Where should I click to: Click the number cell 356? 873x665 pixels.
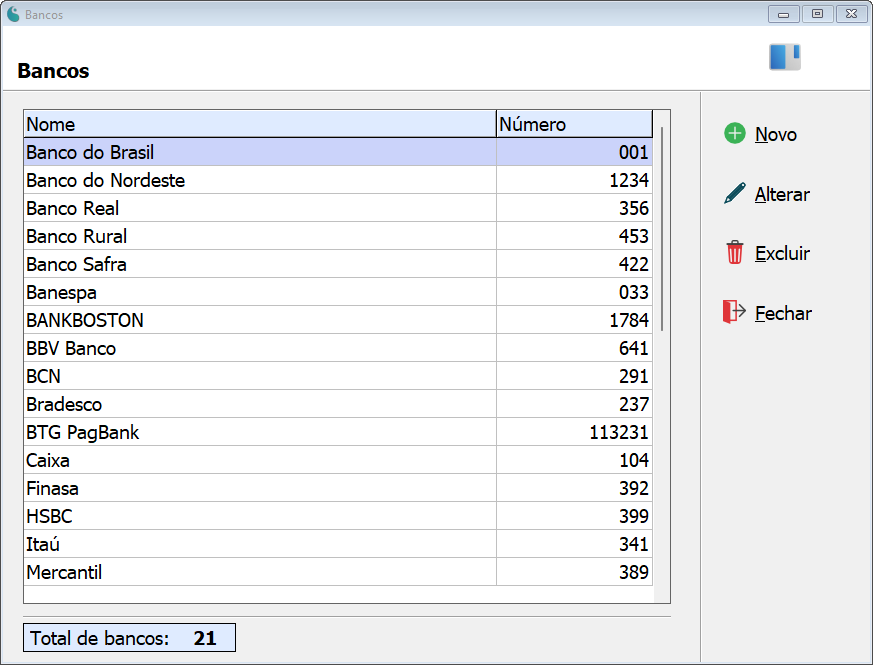[574, 208]
